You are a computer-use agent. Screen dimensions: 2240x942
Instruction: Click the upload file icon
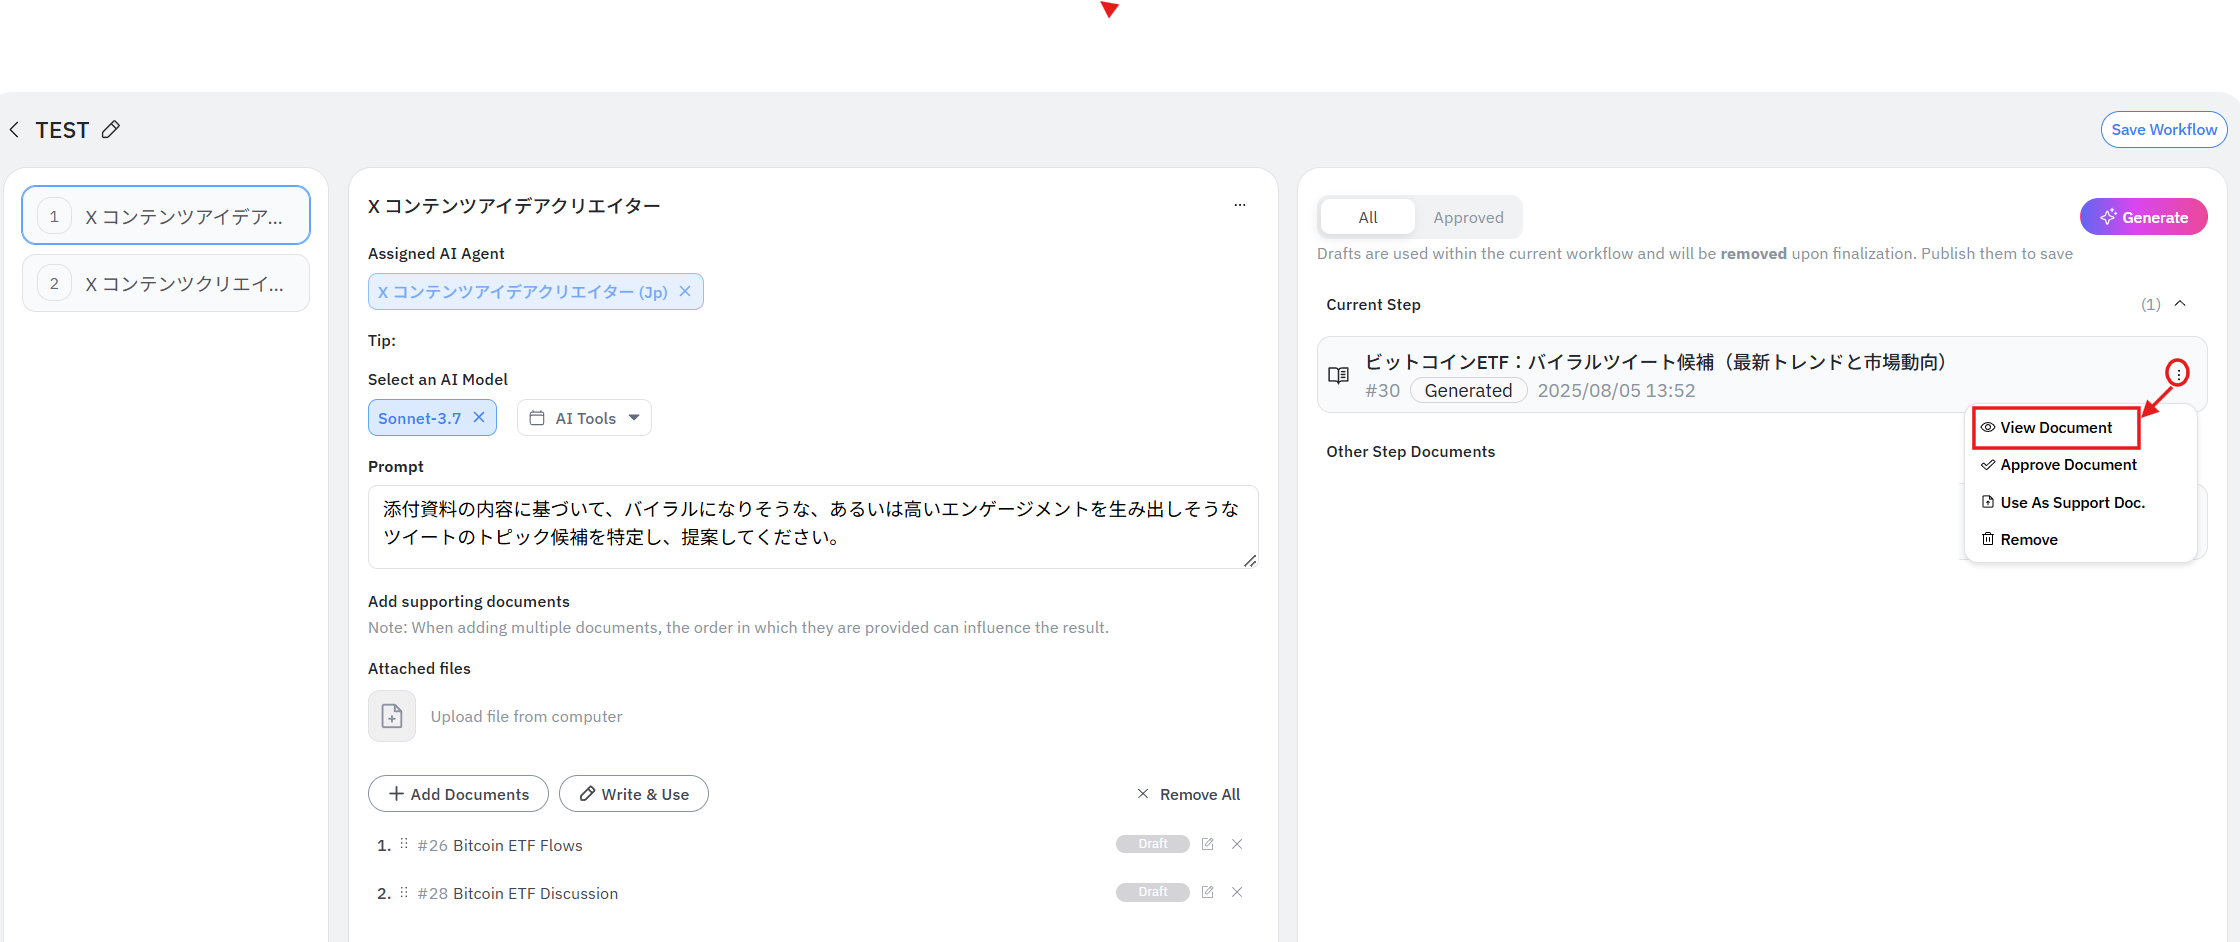tap(392, 716)
